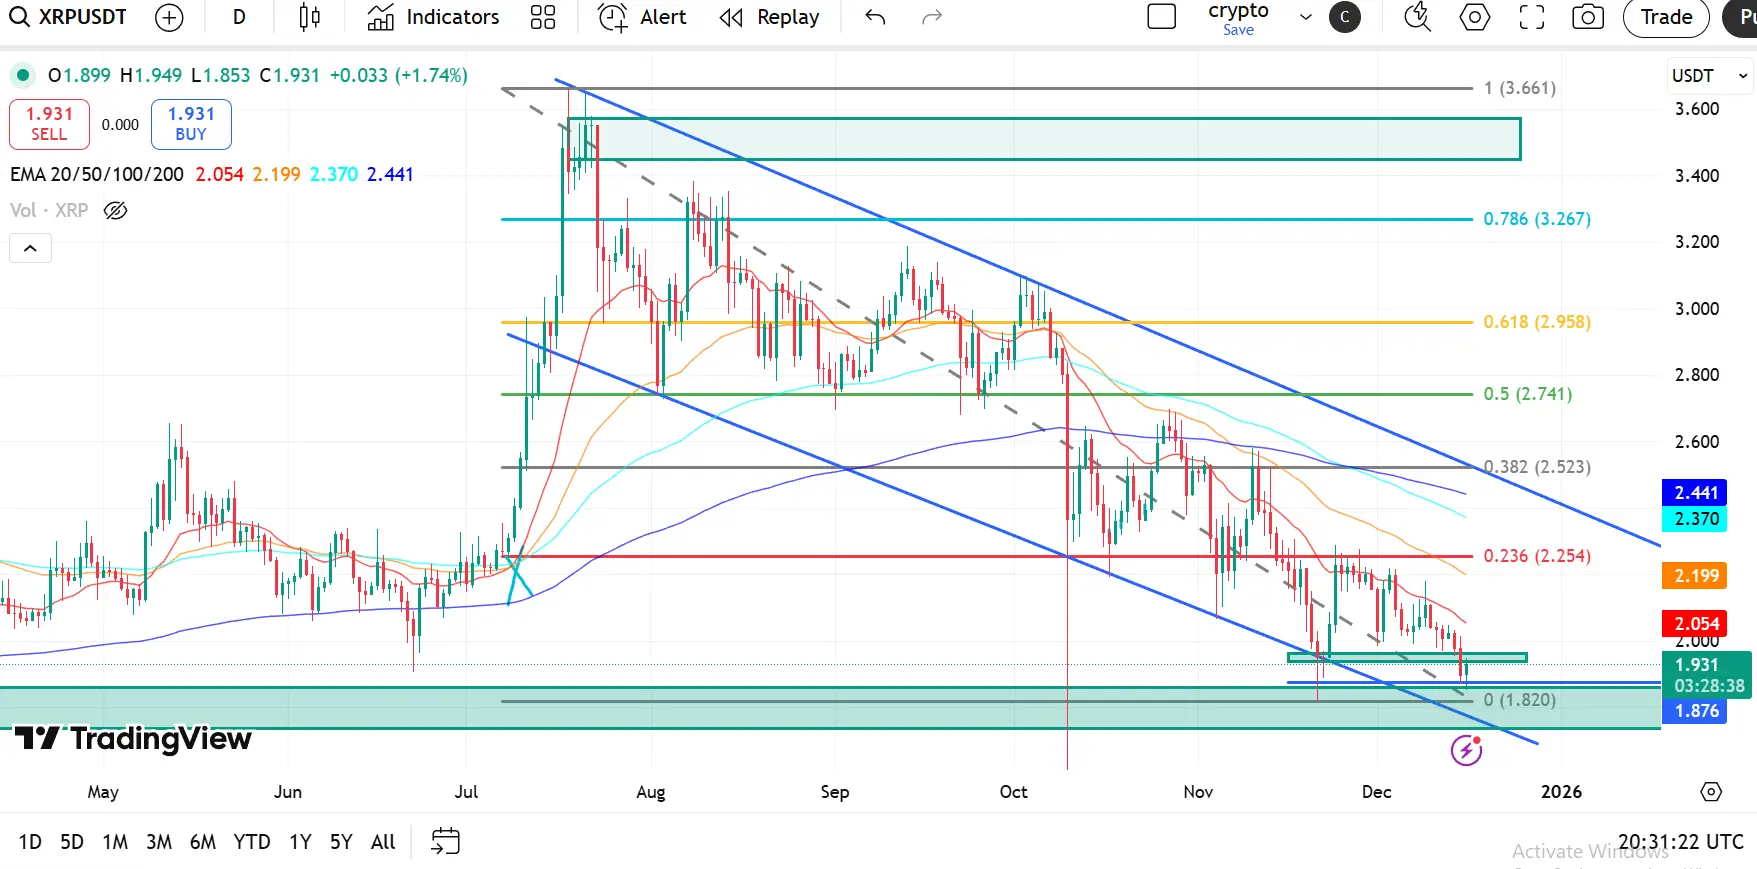Screen dimensions: 1757x869
Task: Click the 2.054 EMA price tag
Action: 1696,624
